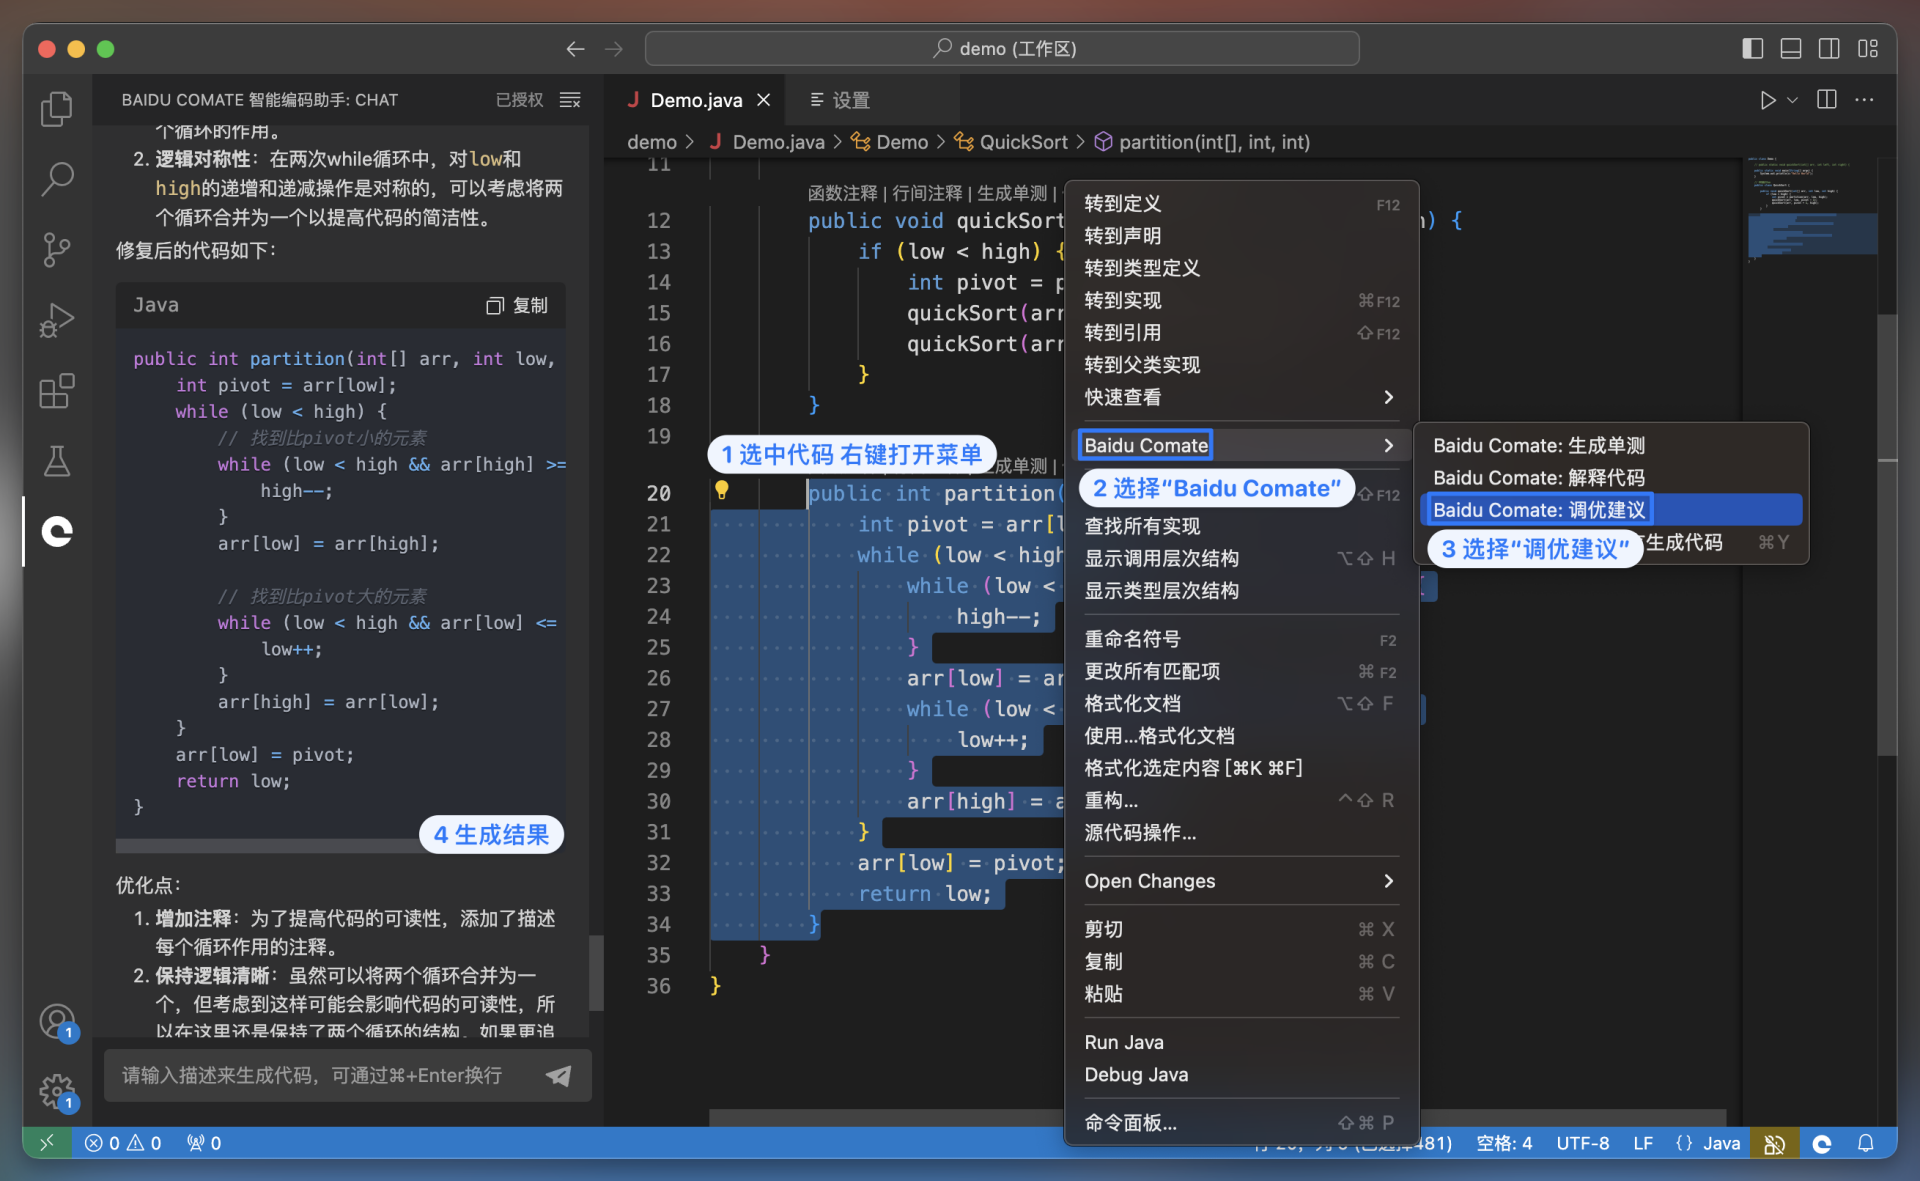The width and height of the screenshot is (1920, 1181).
Task: Open the Explorer files icon in activity bar
Action: (x=57, y=109)
